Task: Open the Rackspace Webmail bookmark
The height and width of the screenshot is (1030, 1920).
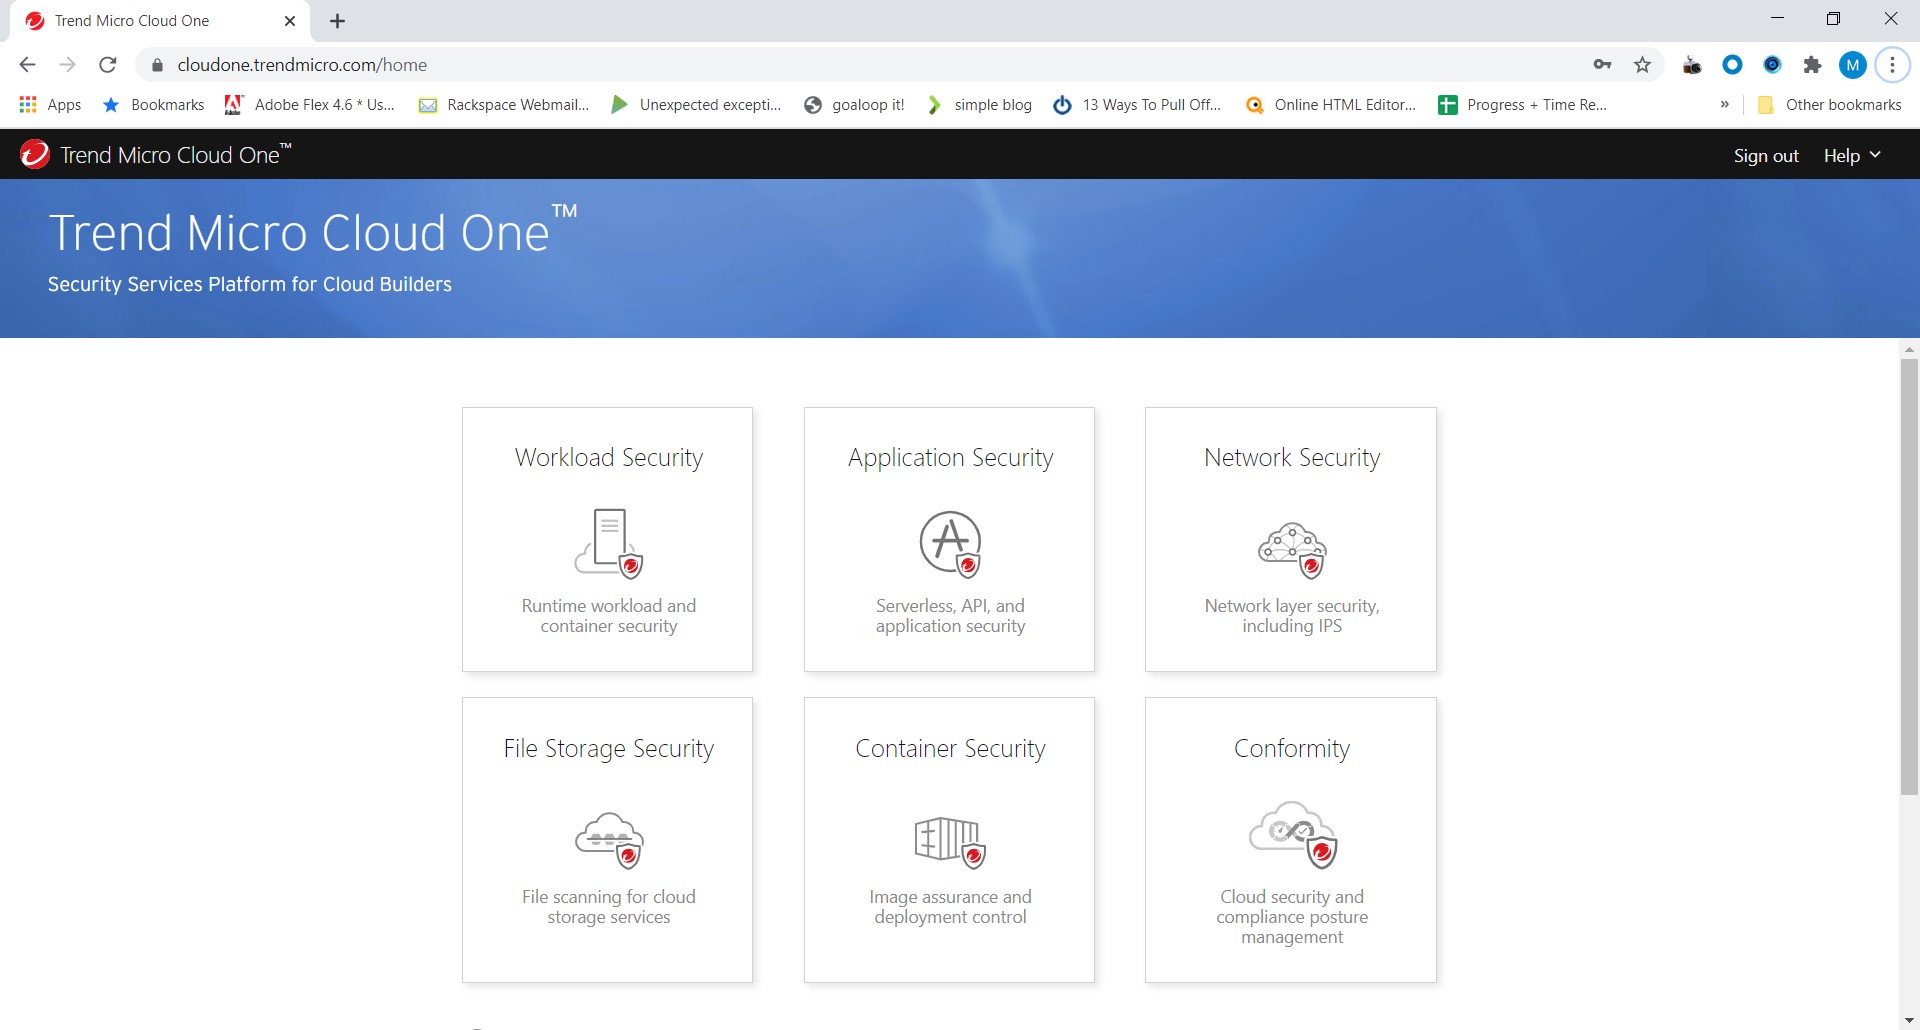Action: (x=504, y=105)
